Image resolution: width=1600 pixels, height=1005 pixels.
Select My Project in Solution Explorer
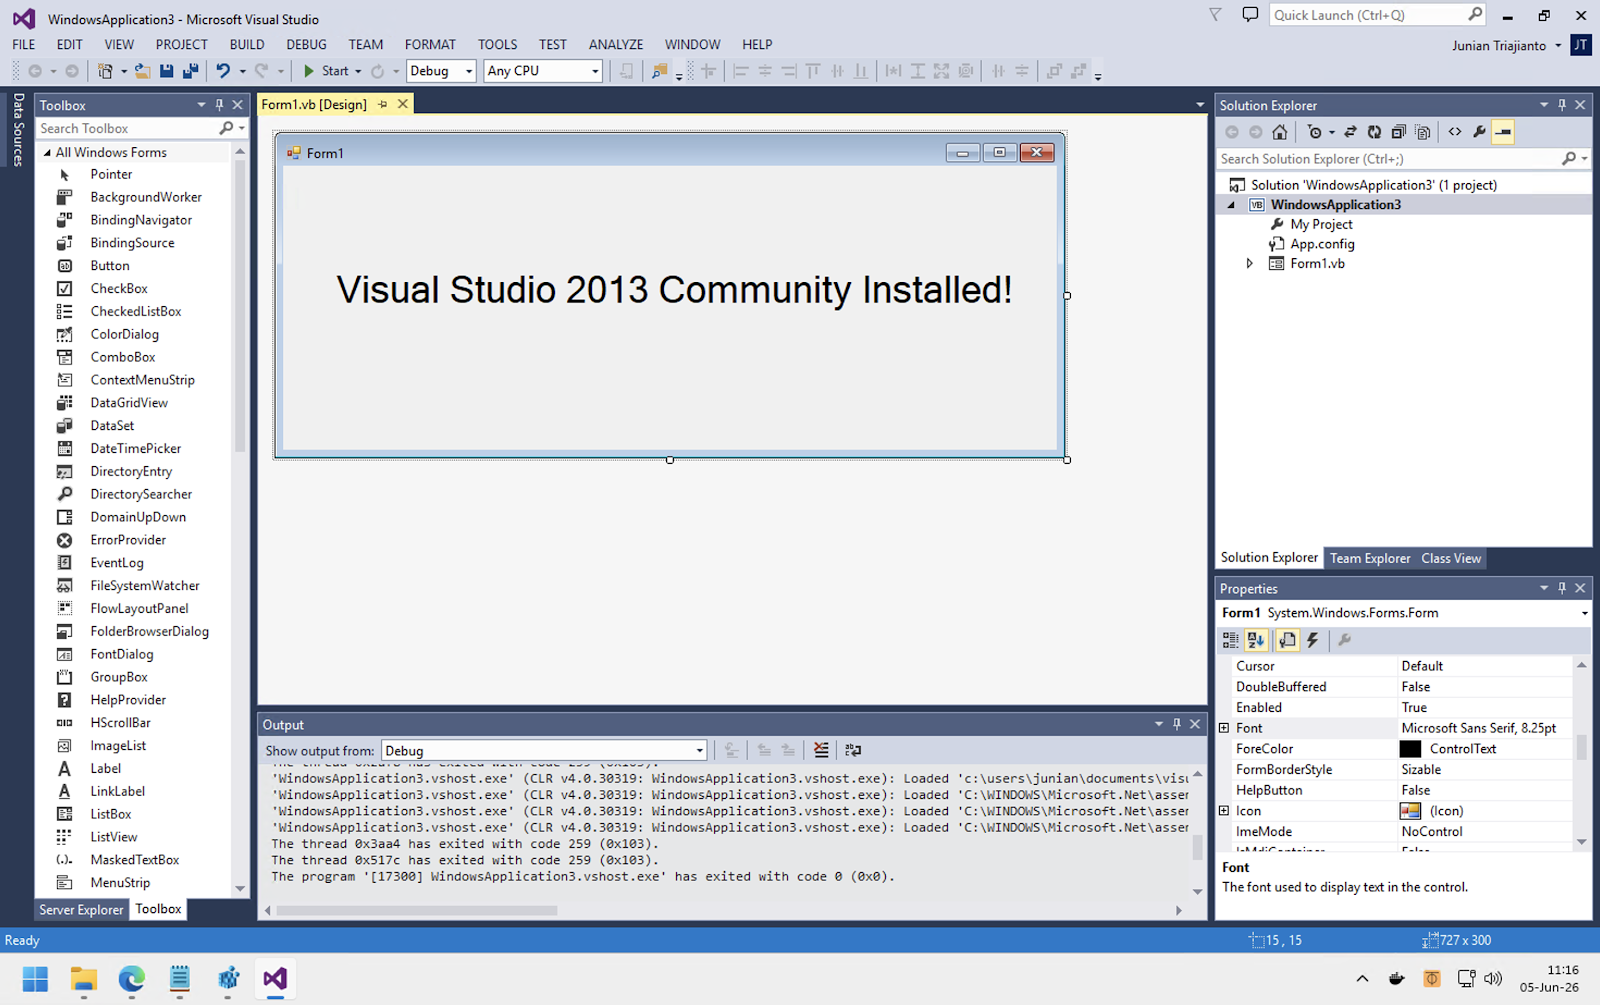coord(1321,225)
